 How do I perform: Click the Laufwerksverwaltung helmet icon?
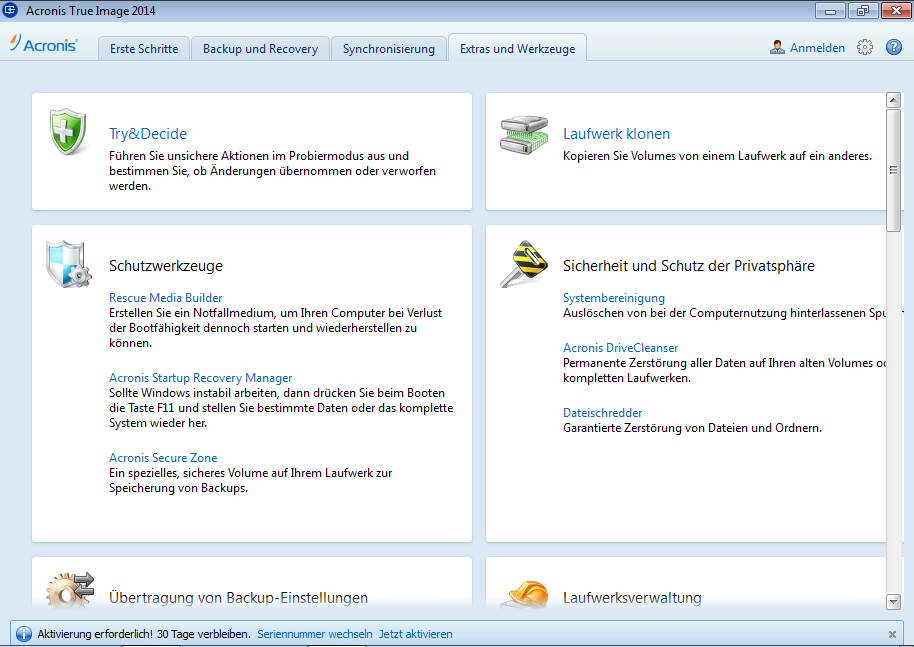point(524,593)
